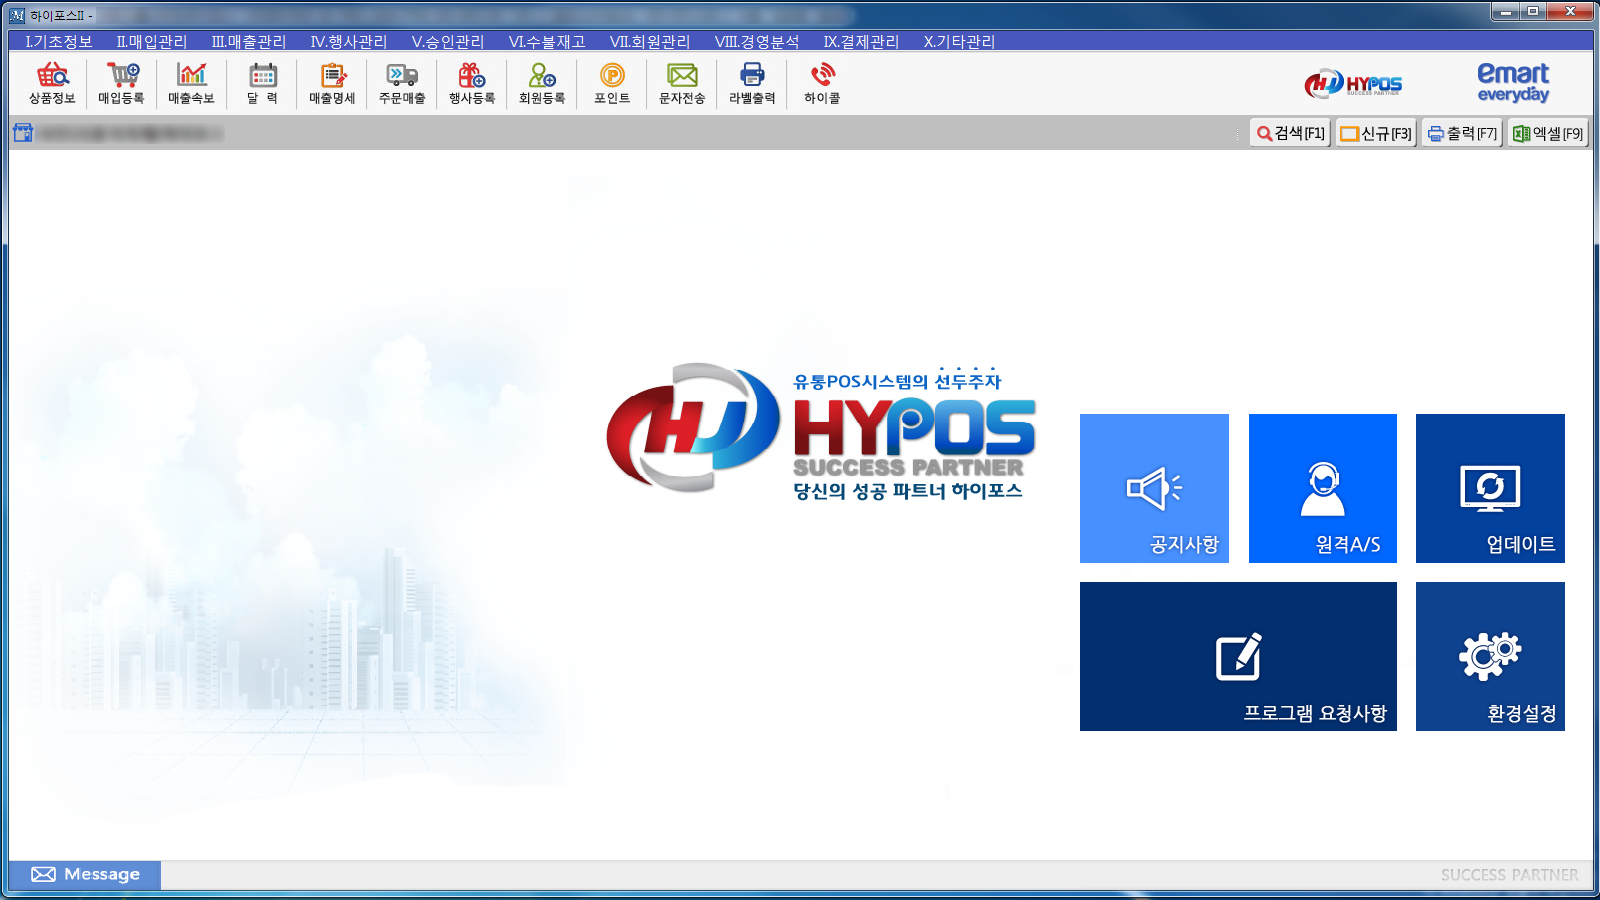The width and height of the screenshot is (1600, 900).
Task: Click the 신규[F3] new button
Action: tap(1376, 133)
